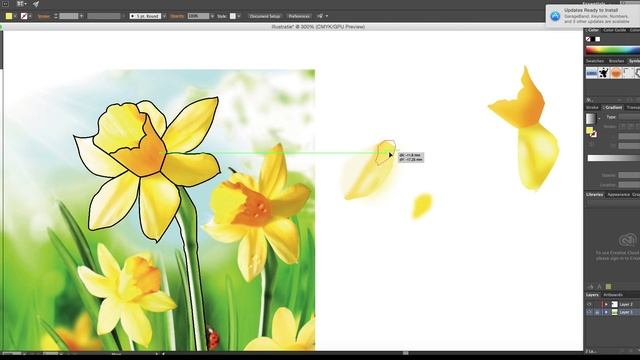Screen dimensions: 640x360
Task: Select the black ink splat symbol
Action: 604,73
